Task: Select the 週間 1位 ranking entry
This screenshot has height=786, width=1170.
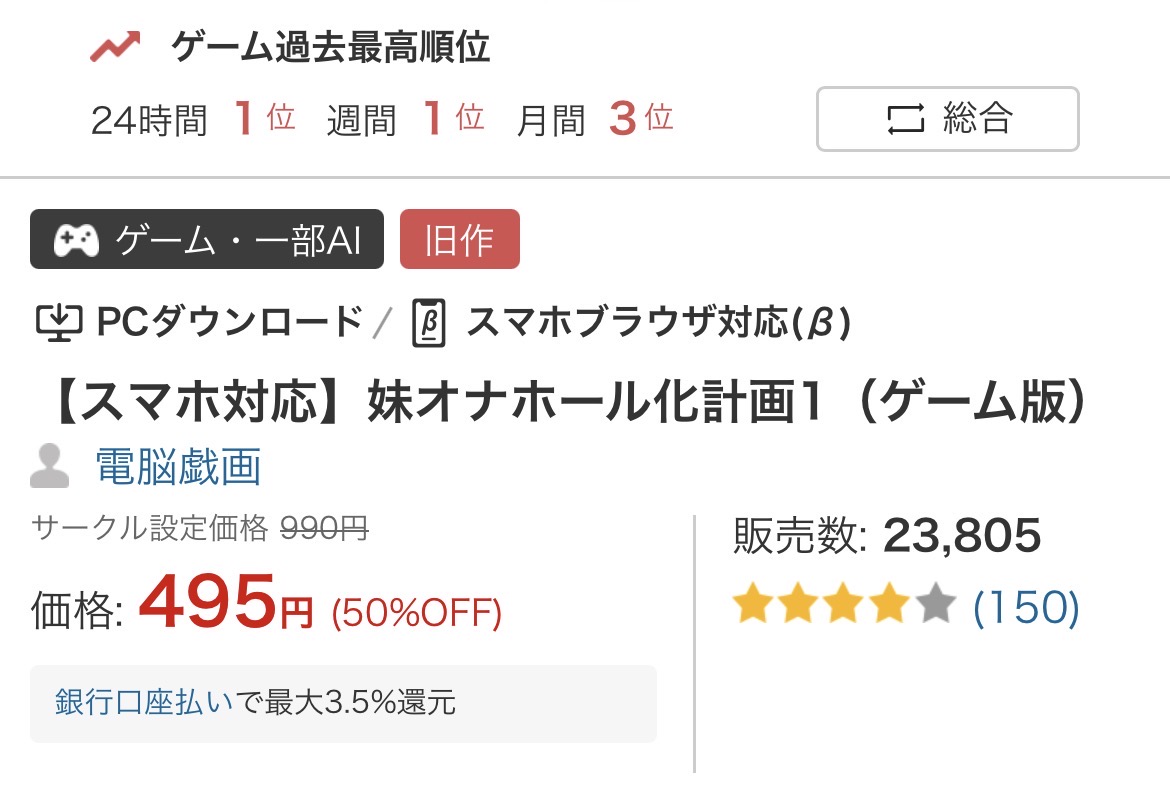Action: pyautogui.click(x=405, y=120)
